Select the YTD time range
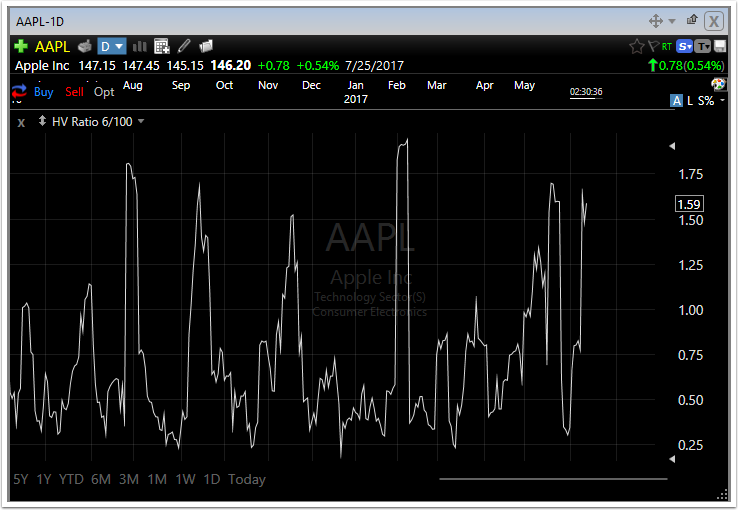The width and height of the screenshot is (738, 510). 71,479
